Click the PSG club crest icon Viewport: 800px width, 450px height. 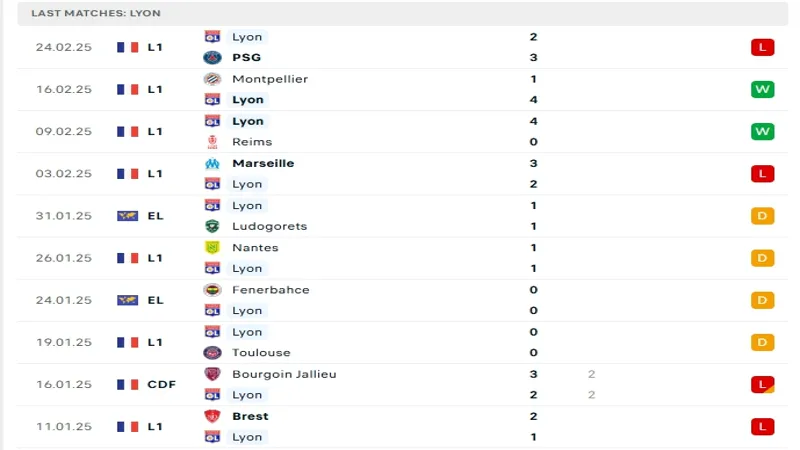point(212,58)
